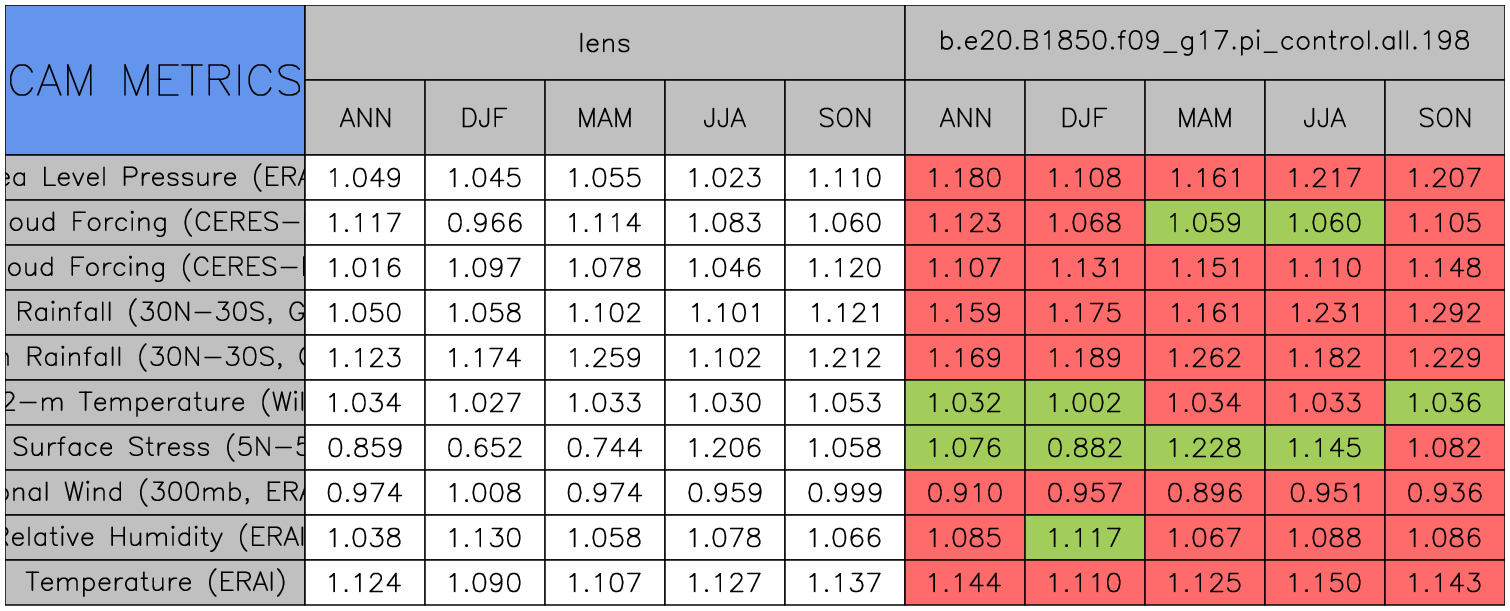Select the red cell showing 1.217
The height and width of the screenshot is (611, 1510).
click(1324, 178)
